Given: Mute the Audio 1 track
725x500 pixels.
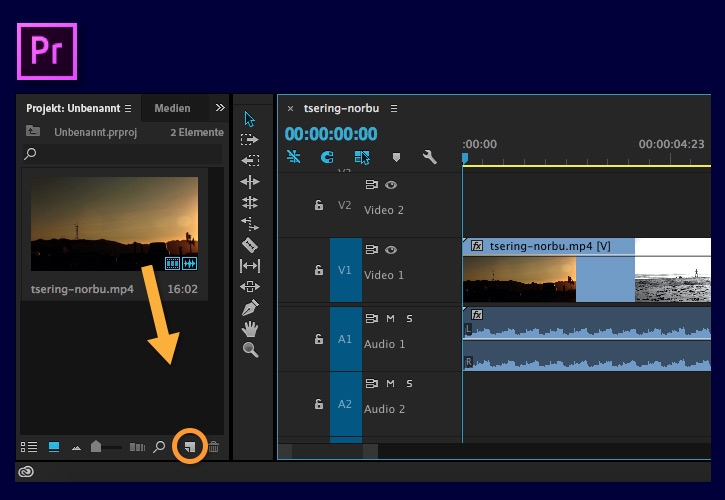Looking at the screenshot, I should [390, 318].
